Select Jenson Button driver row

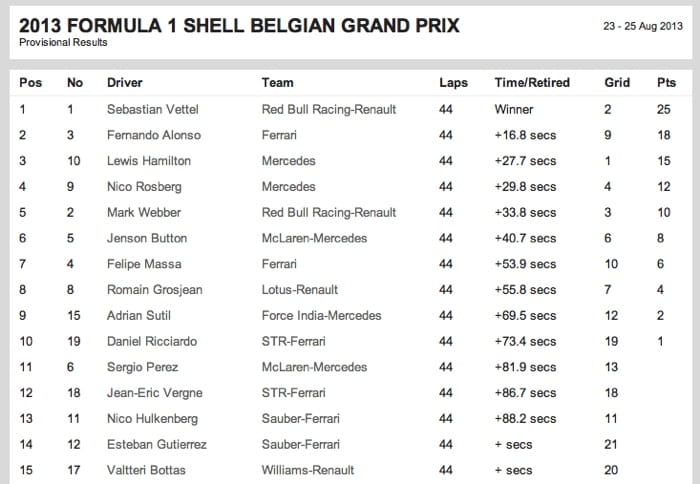(348, 238)
